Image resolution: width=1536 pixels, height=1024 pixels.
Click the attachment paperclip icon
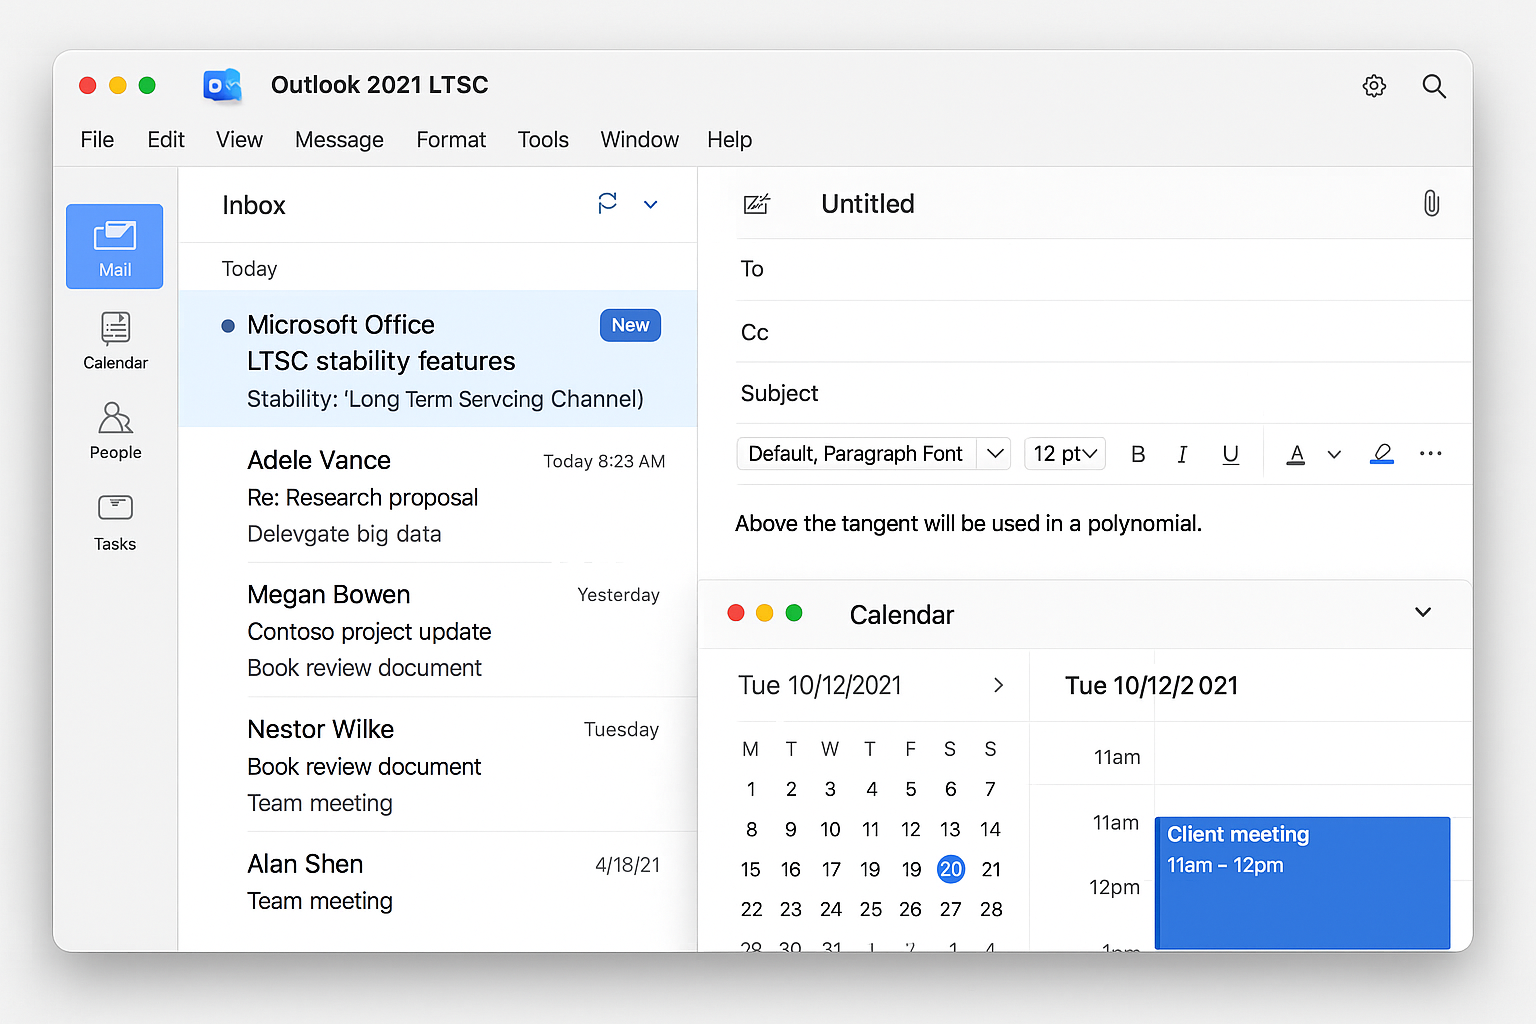(1431, 204)
